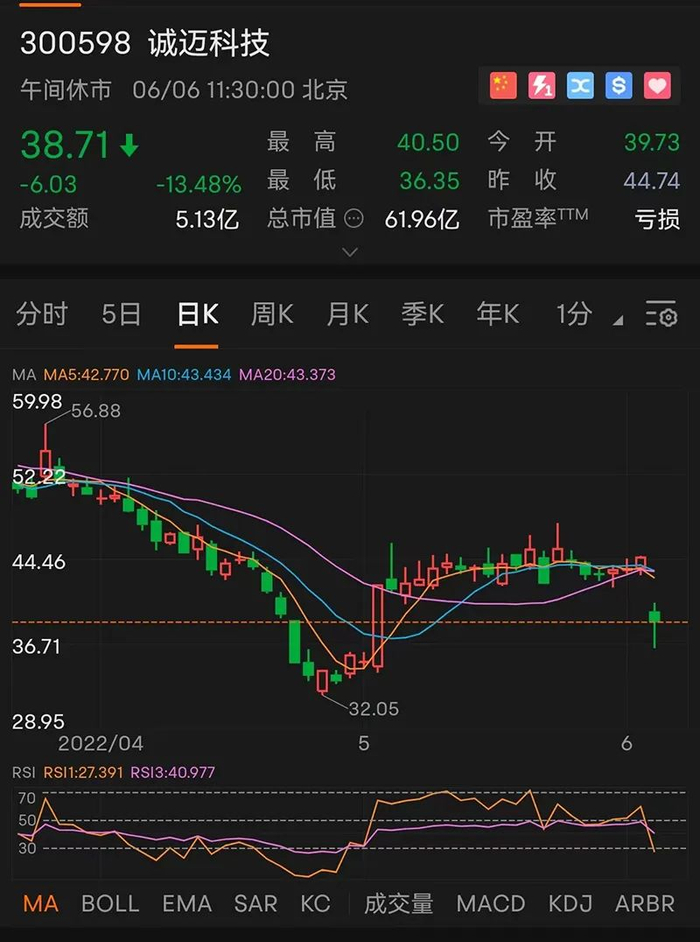Tap the 2022/04 date axis label

click(100, 744)
